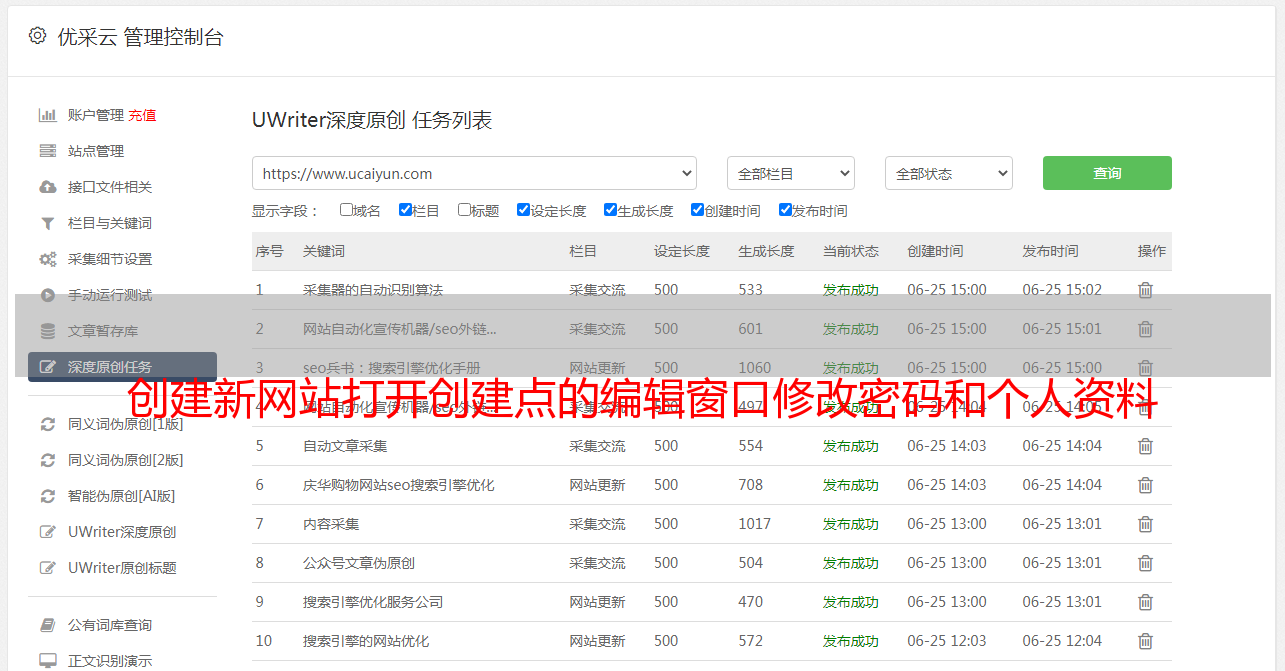Open 接口文件相关 in the sidebar
Viewport: 1285px width, 671px height.
[110, 187]
